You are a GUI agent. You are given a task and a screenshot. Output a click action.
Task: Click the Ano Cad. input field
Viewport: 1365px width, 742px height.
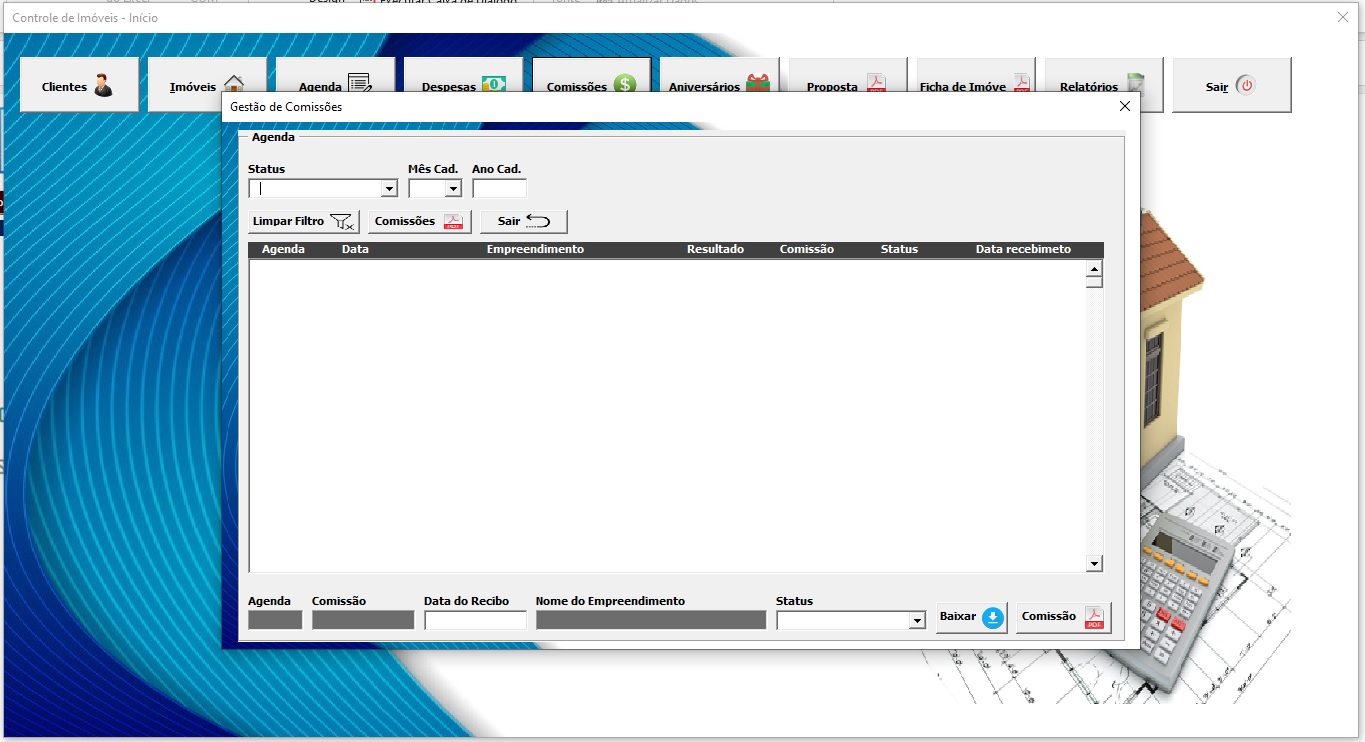tap(499, 189)
